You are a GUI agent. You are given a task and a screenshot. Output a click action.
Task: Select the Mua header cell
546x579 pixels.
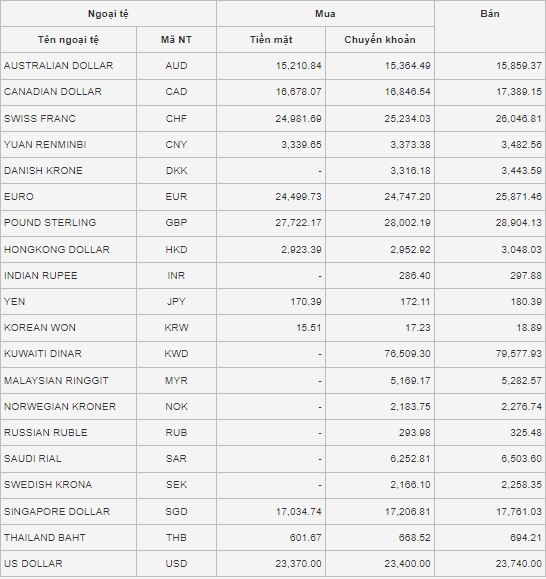(325, 14)
